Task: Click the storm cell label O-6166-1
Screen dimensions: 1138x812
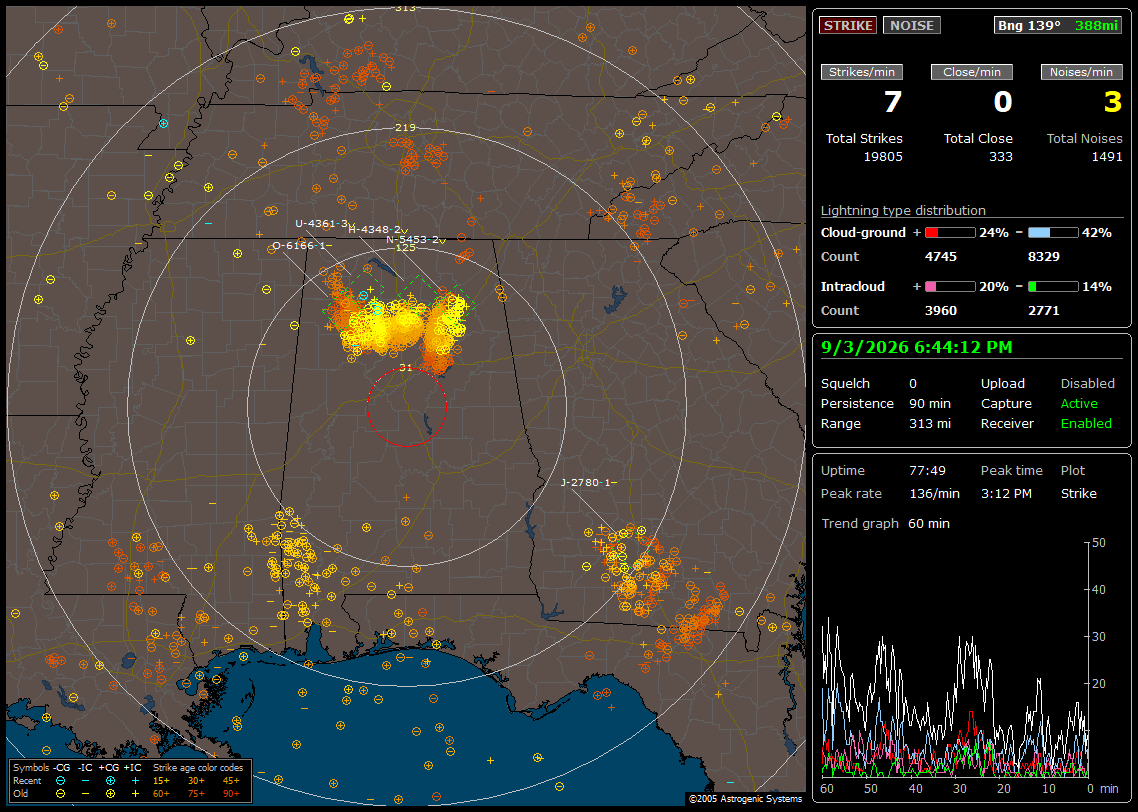Action: [299, 246]
